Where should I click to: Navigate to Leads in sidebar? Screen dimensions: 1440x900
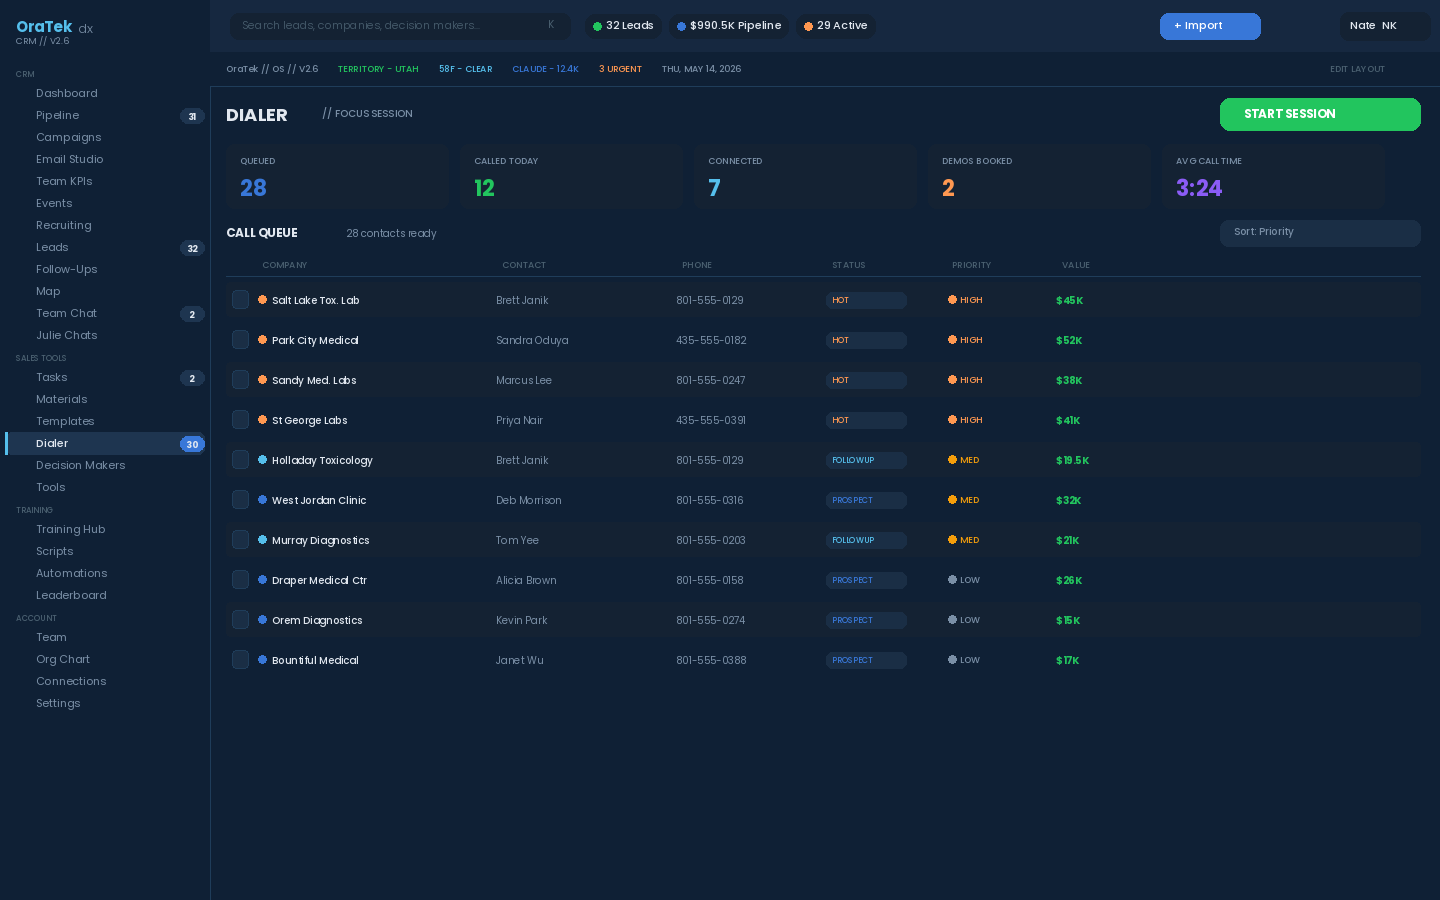pyautogui.click(x=52, y=247)
